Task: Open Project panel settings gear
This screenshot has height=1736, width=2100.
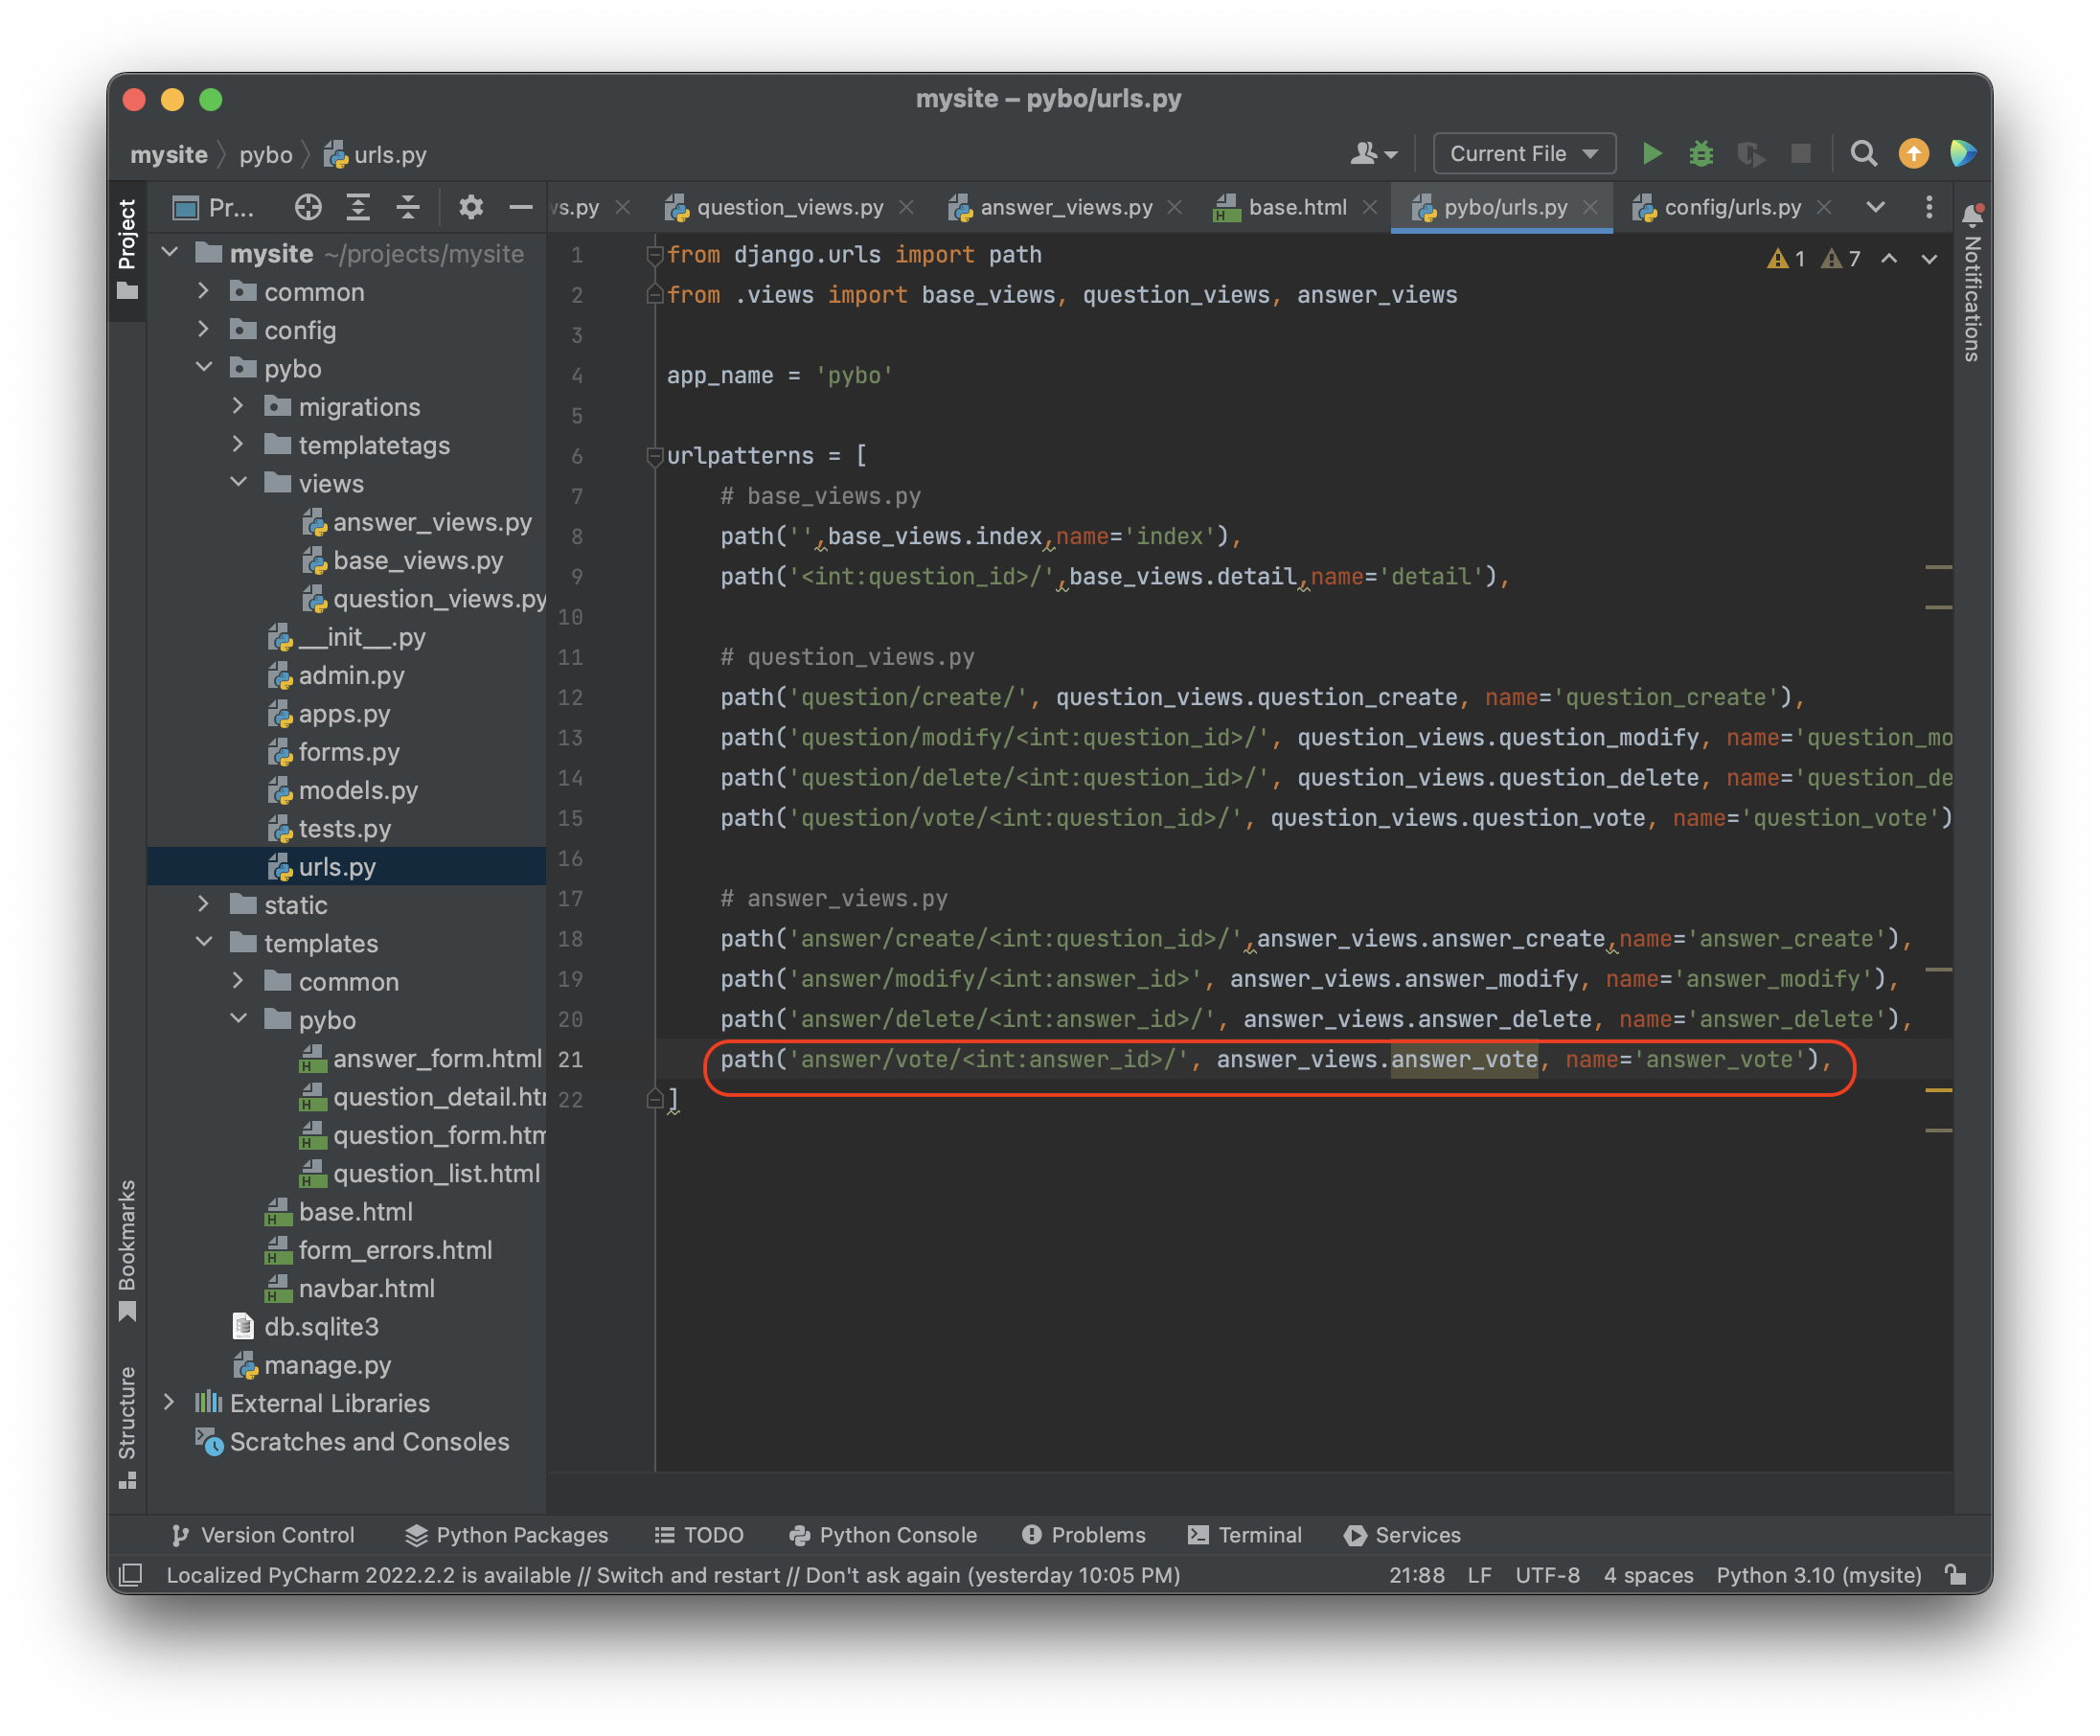Action: point(470,208)
